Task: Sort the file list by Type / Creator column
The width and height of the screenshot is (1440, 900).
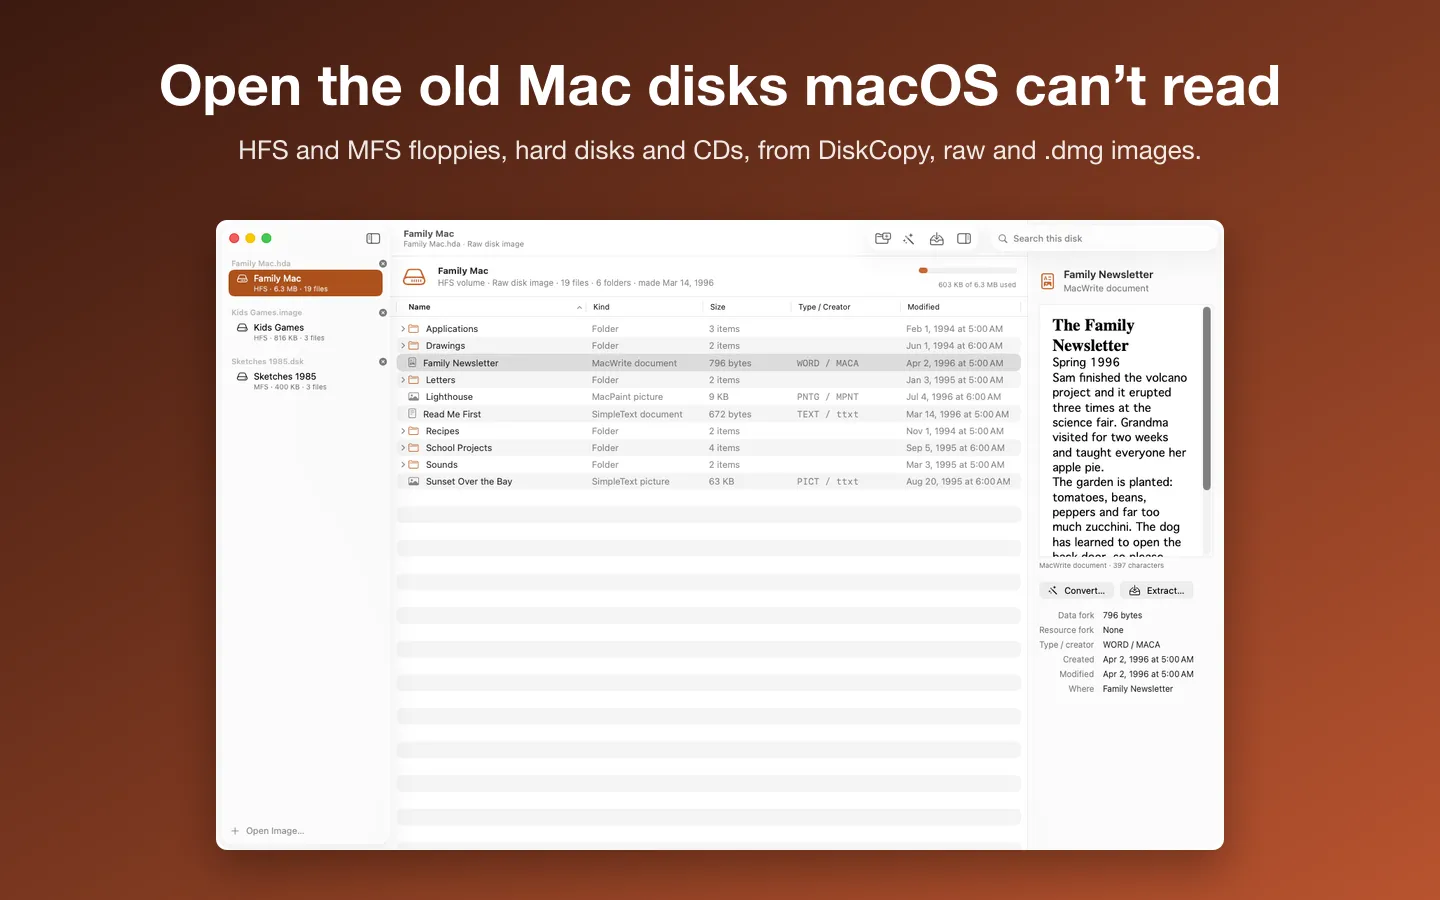Action: coord(845,307)
